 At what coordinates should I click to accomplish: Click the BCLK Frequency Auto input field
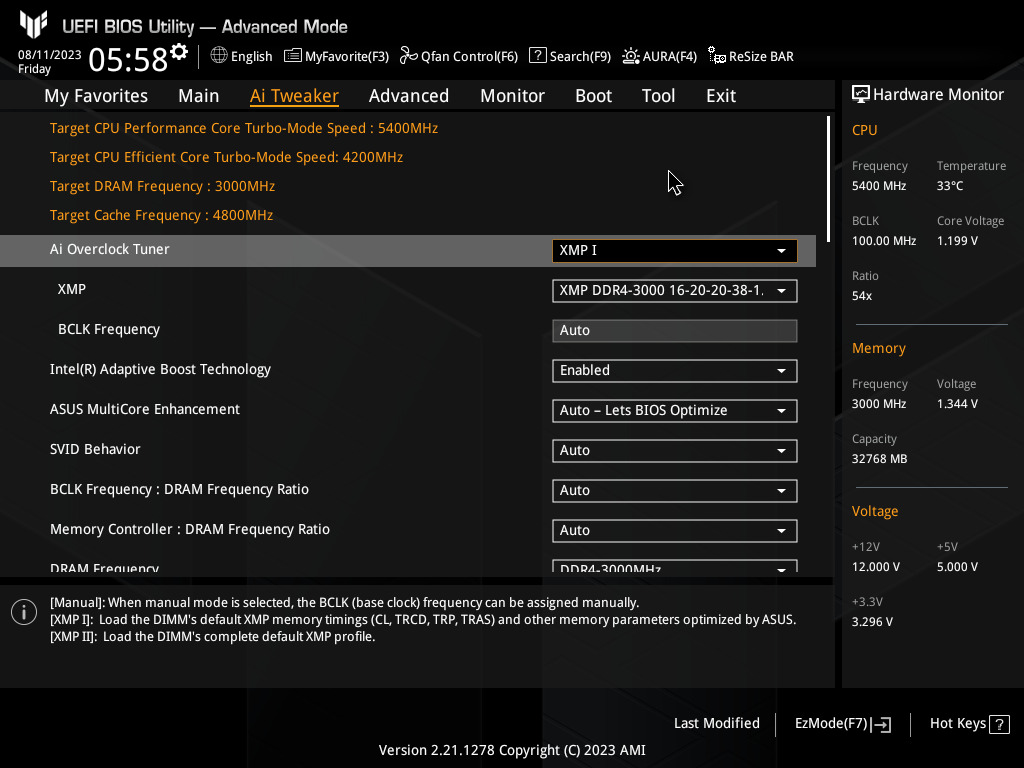[x=675, y=330]
